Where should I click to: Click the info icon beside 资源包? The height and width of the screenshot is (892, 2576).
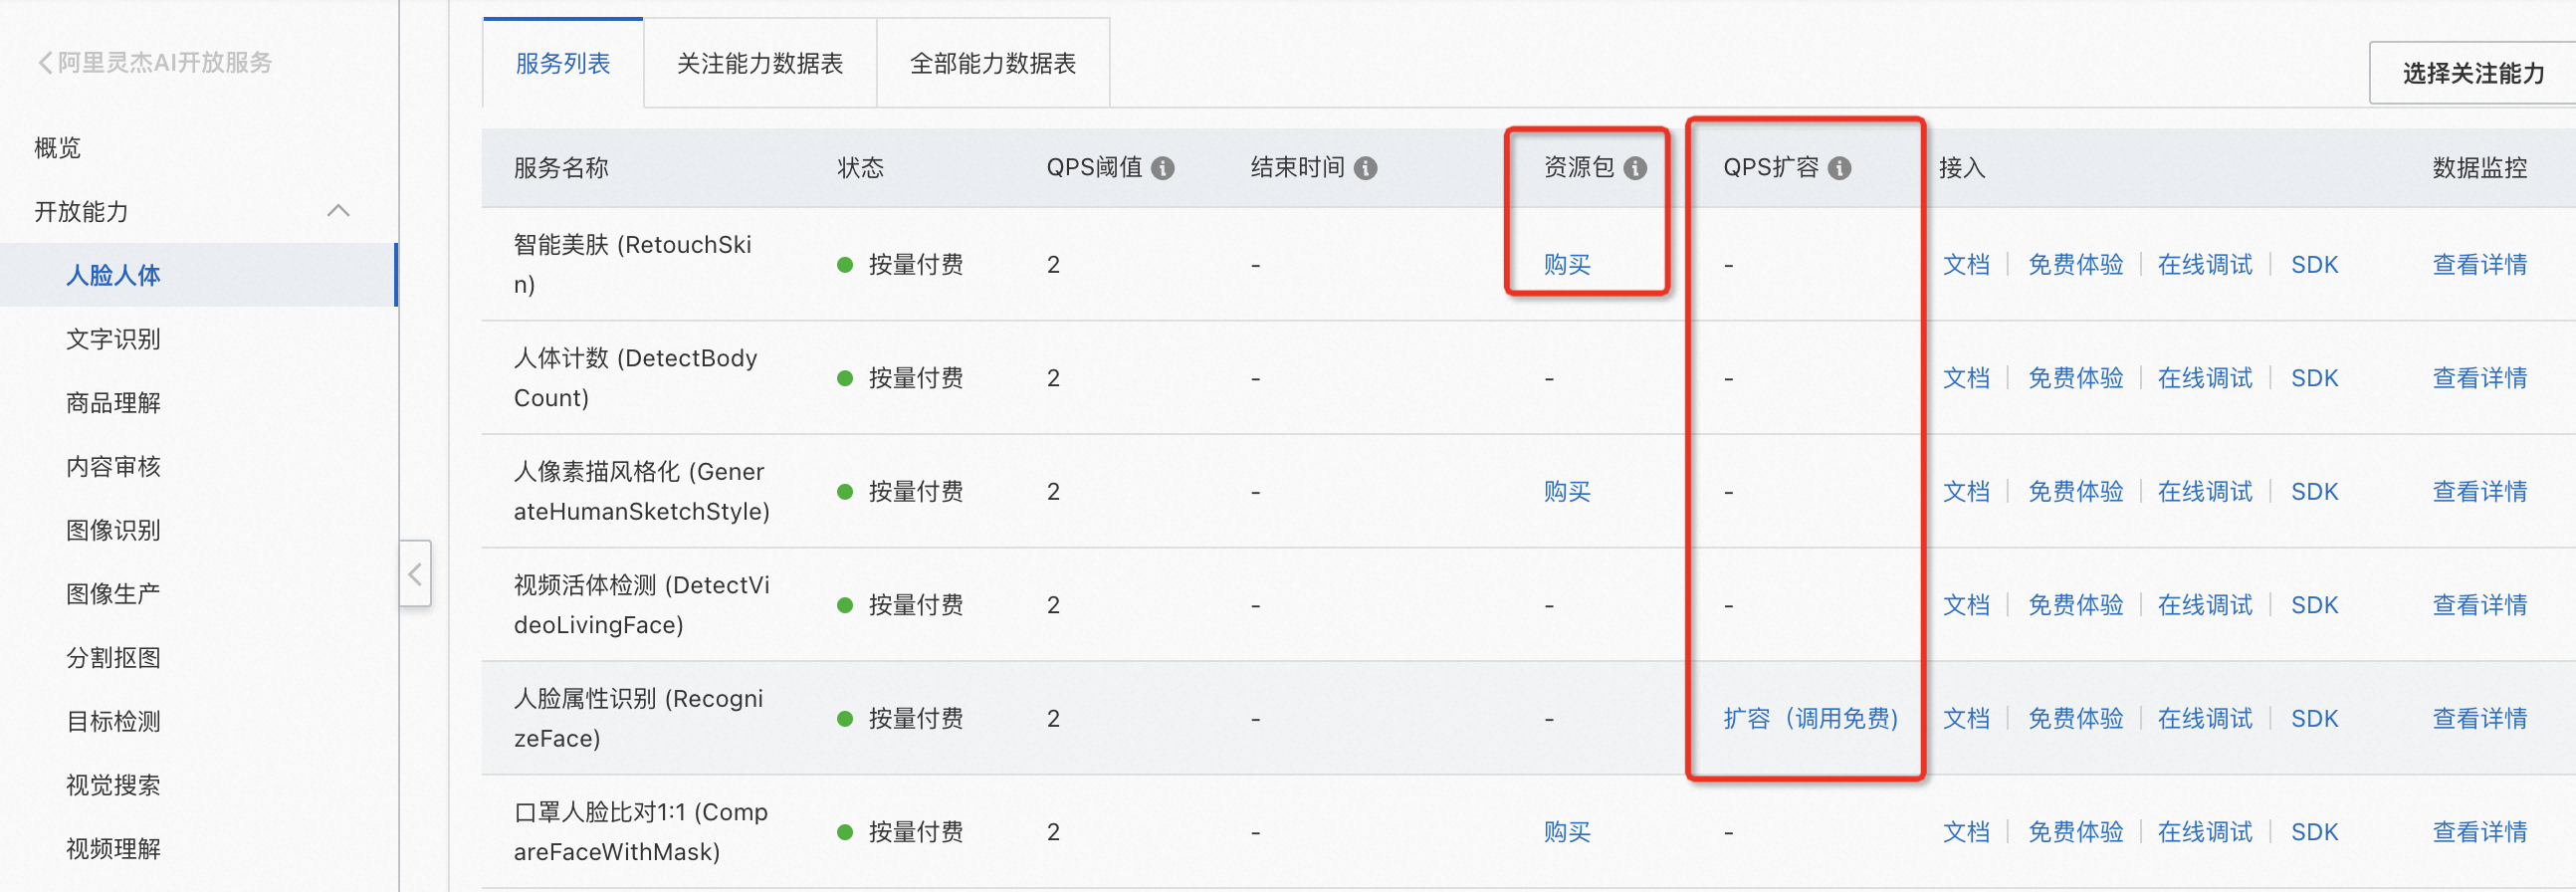point(1635,168)
